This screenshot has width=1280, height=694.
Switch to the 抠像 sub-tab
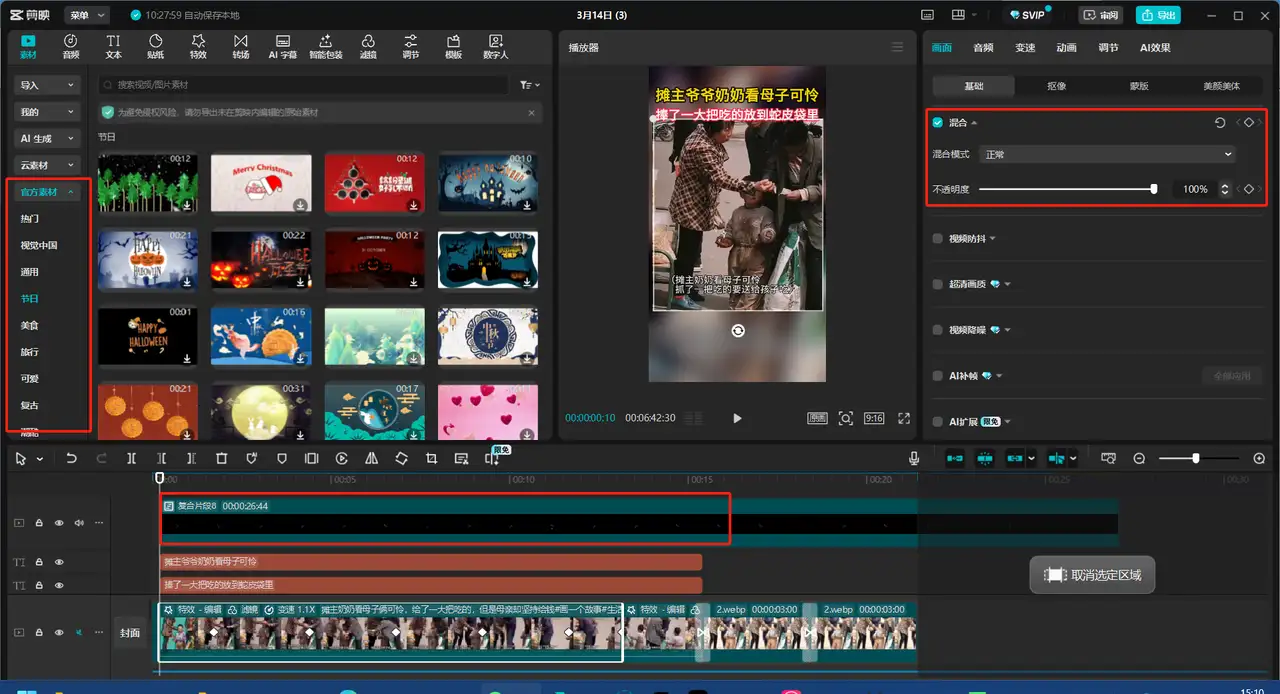pyautogui.click(x=1056, y=86)
